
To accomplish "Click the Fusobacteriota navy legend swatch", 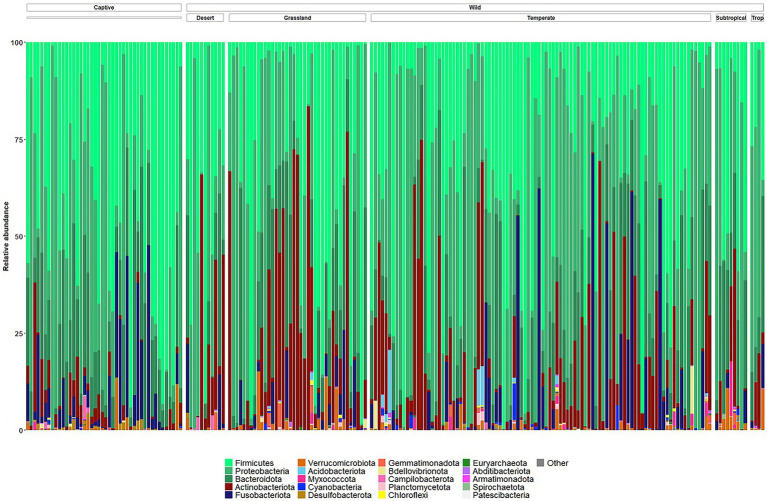I will [228, 495].
